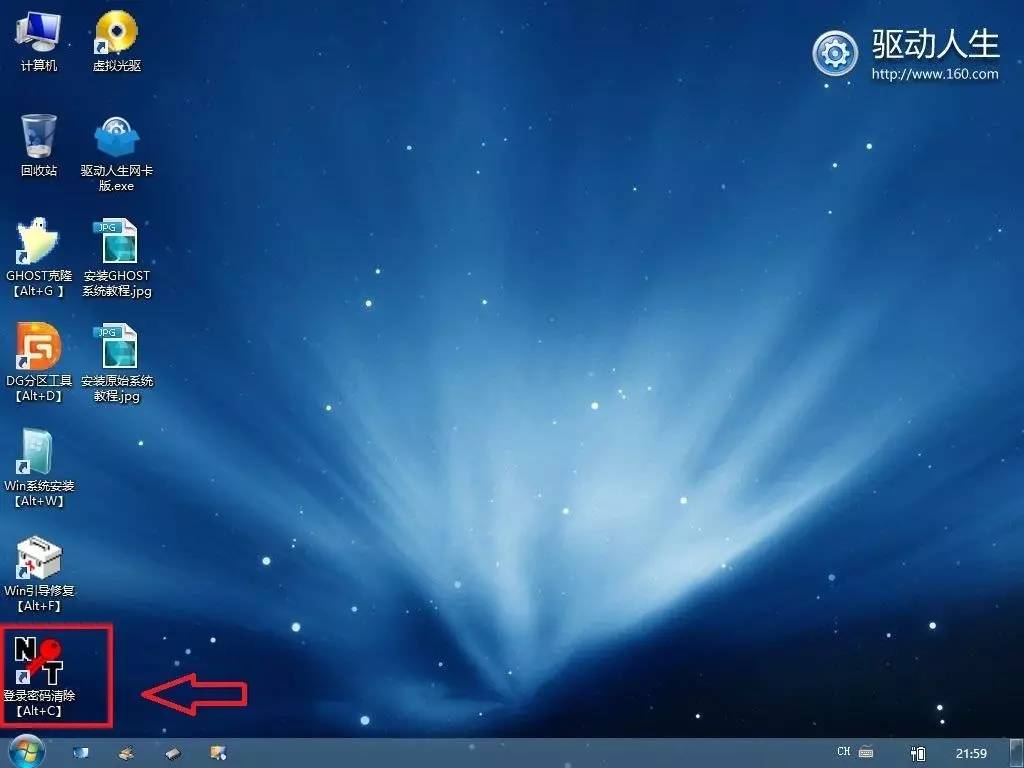
Task: Open the file explorer taskbar icon
Action: [218, 752]
